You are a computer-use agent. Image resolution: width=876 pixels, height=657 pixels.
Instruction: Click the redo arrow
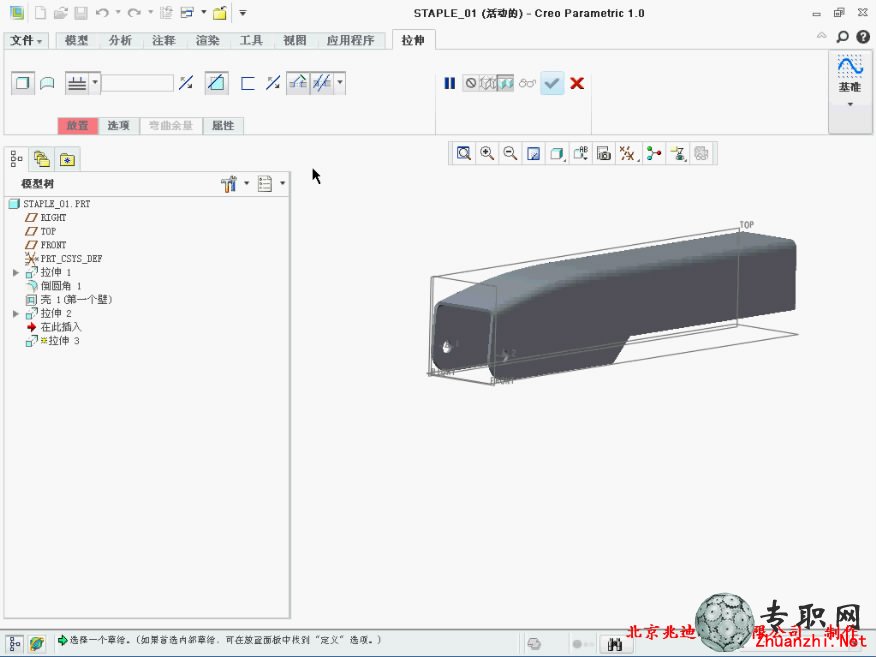point(134,12)
